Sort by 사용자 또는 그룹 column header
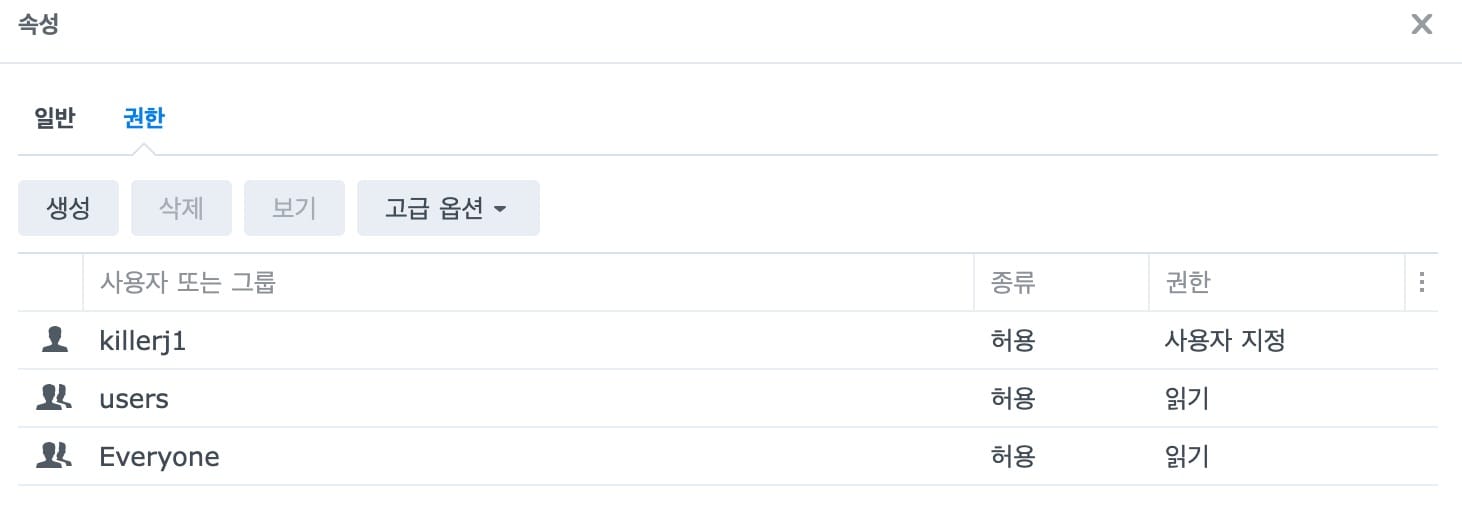This screenshot has height=516, width=1462. click(187, 283)
